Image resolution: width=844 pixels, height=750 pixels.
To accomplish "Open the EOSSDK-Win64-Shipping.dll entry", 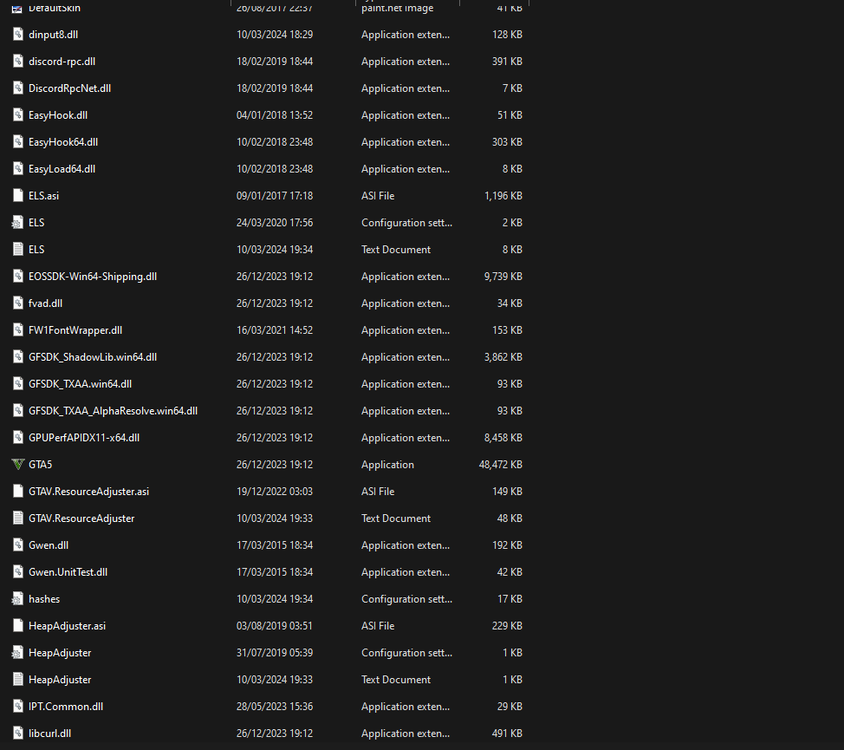I will tap(93, 276).
